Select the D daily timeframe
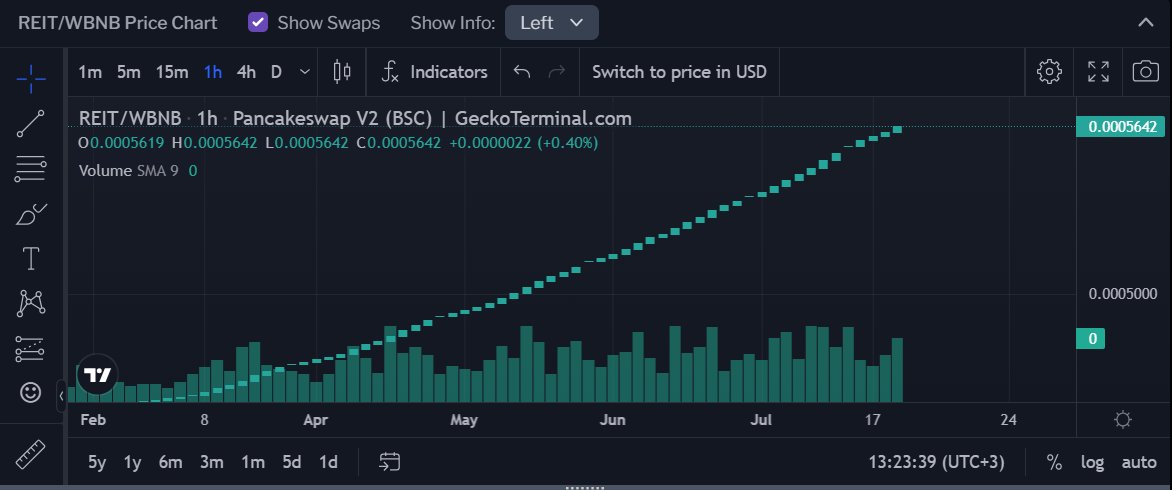Viewport: 1172px width, 490px height. click(x=277, y=72)
